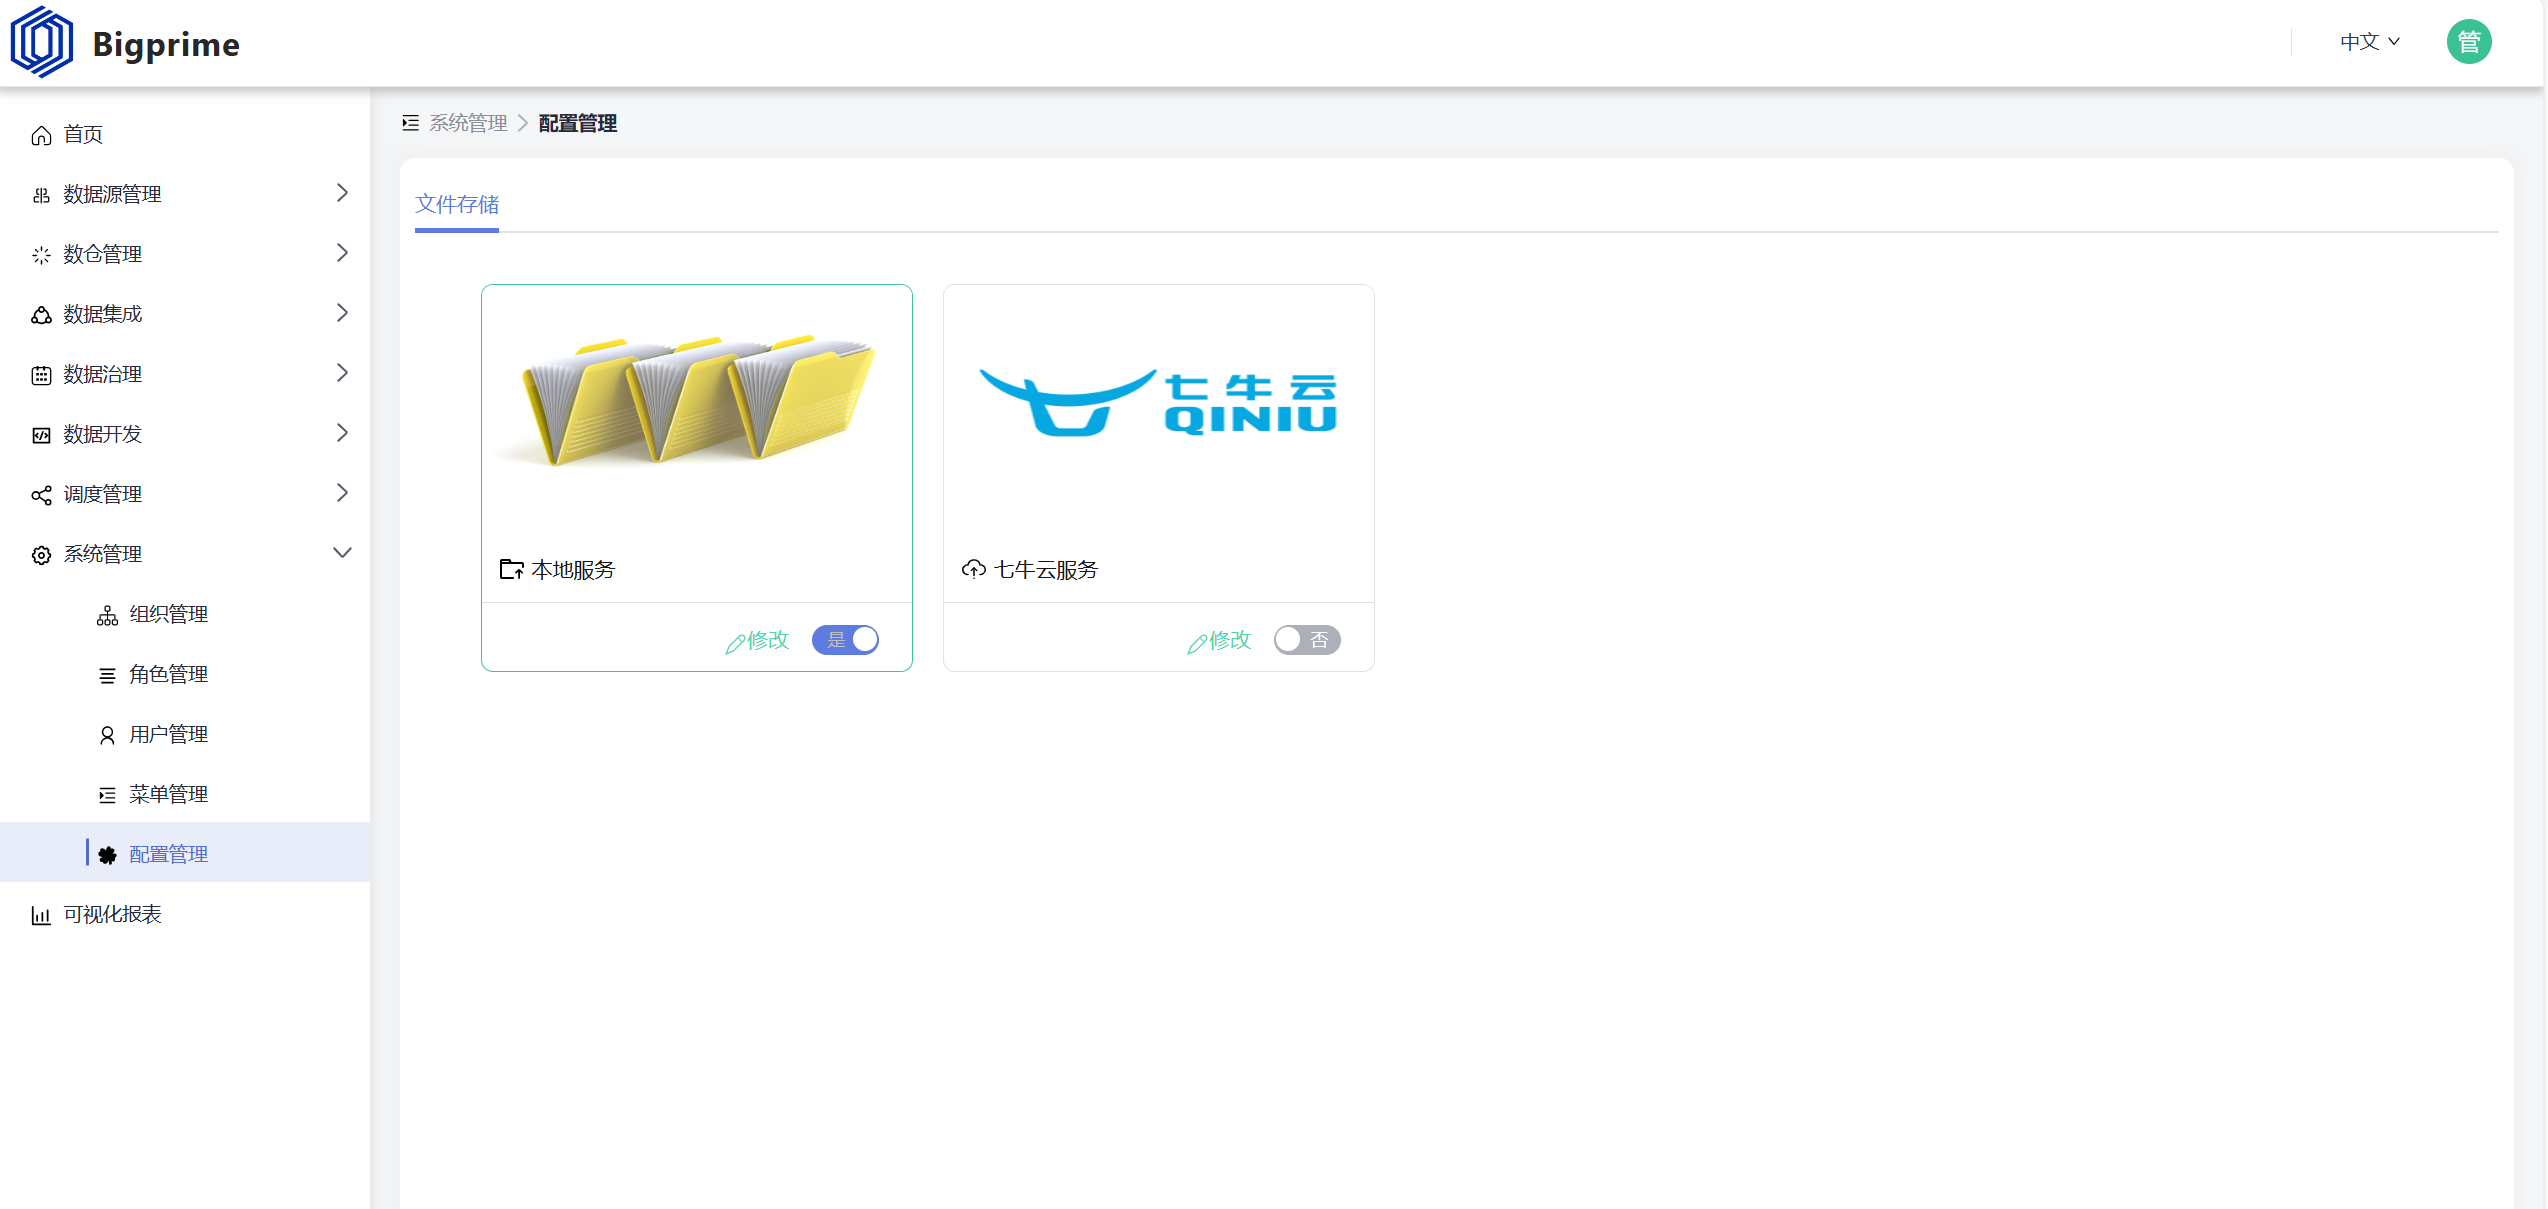Click the 系统管理 menu label
2548x1209 pixels.
[102, 554]
